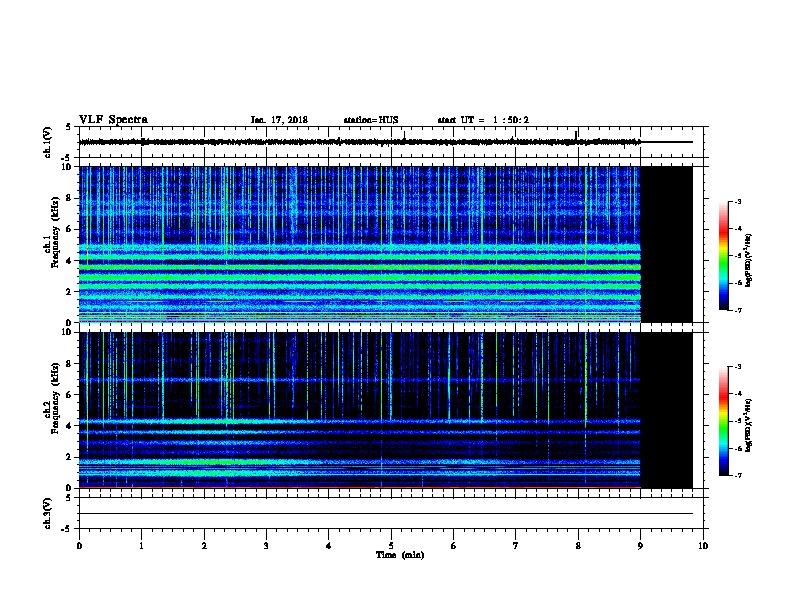The width and height of the screenshot is (792, 612).
Task: Click time-axis tick label "3"
Action: tap(266, 545)
